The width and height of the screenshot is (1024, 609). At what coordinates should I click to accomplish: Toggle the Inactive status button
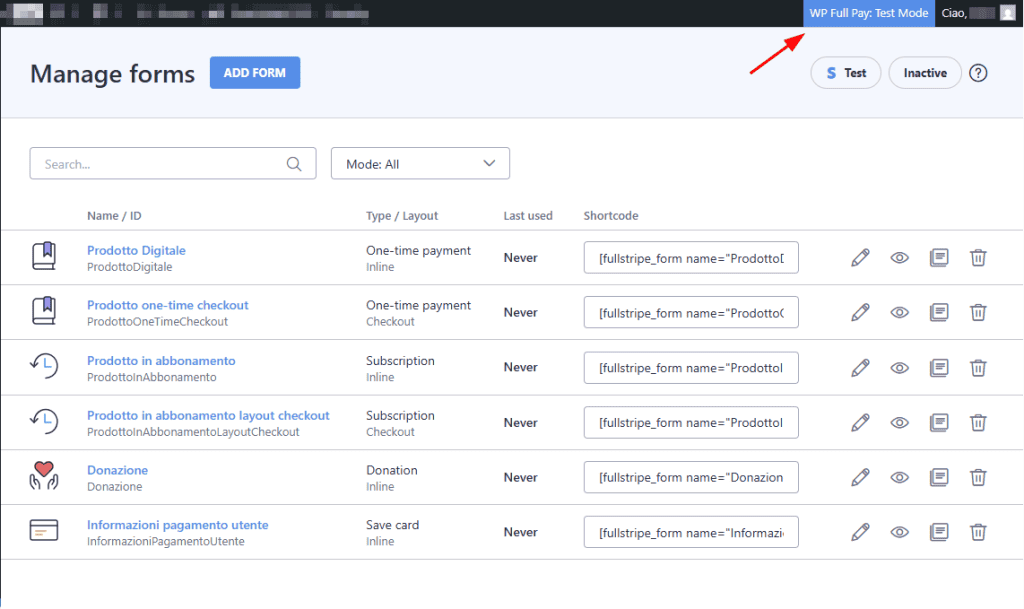(924, 72)
